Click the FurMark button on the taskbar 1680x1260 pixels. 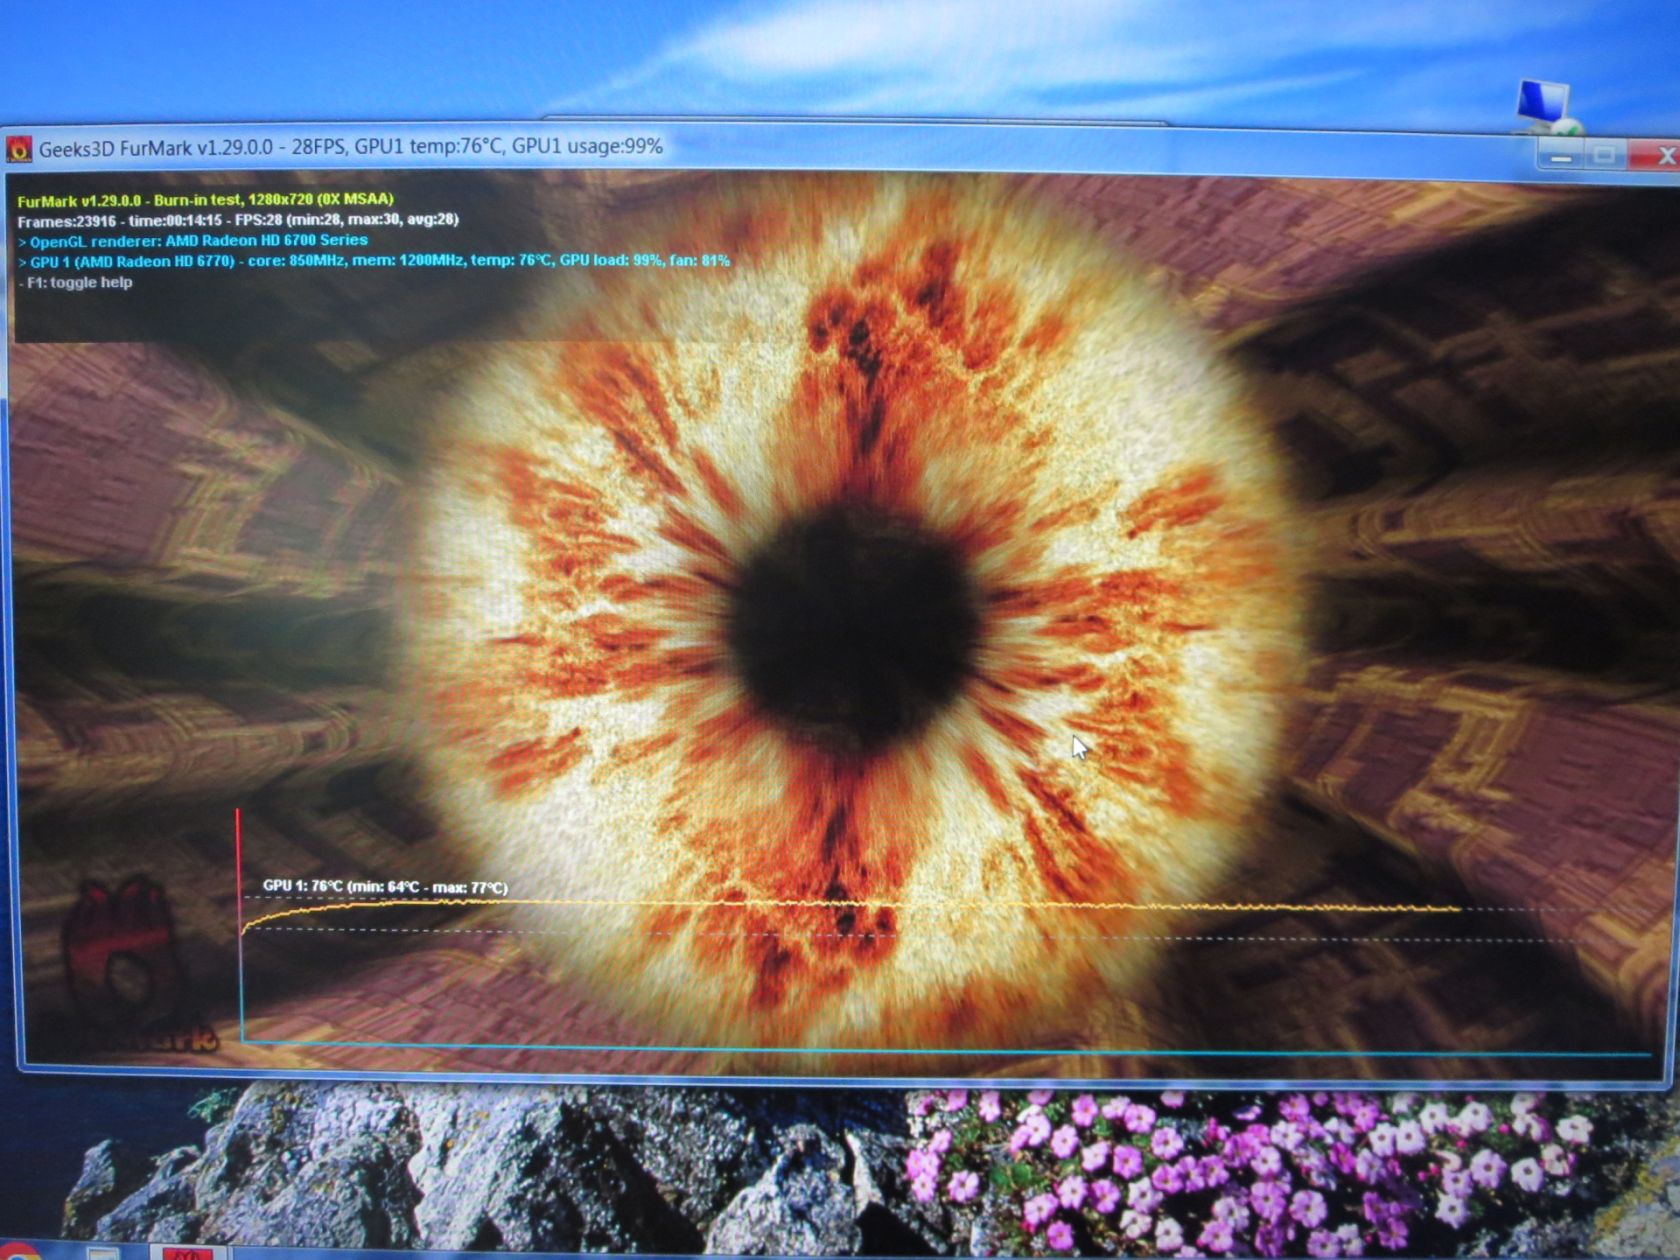coord(187,1252)
